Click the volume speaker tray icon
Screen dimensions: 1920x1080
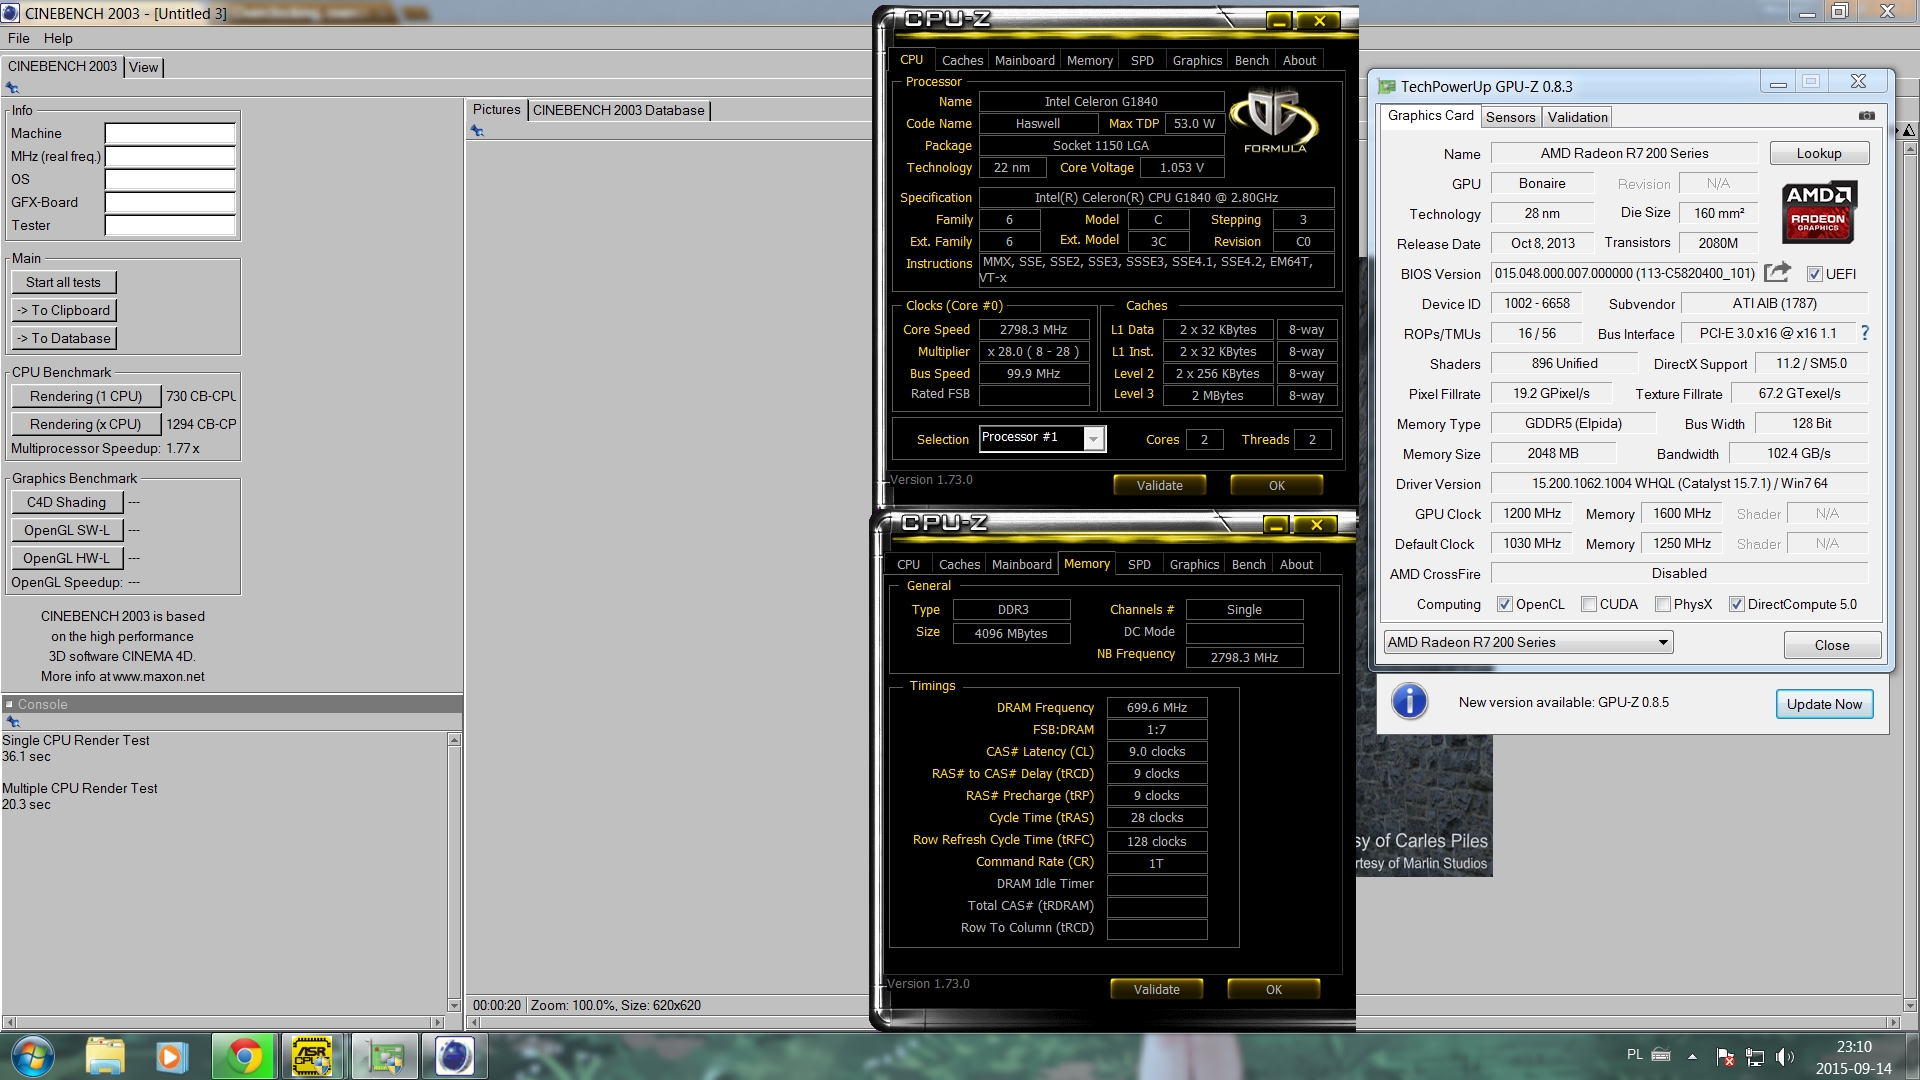click(1784, 1056)
